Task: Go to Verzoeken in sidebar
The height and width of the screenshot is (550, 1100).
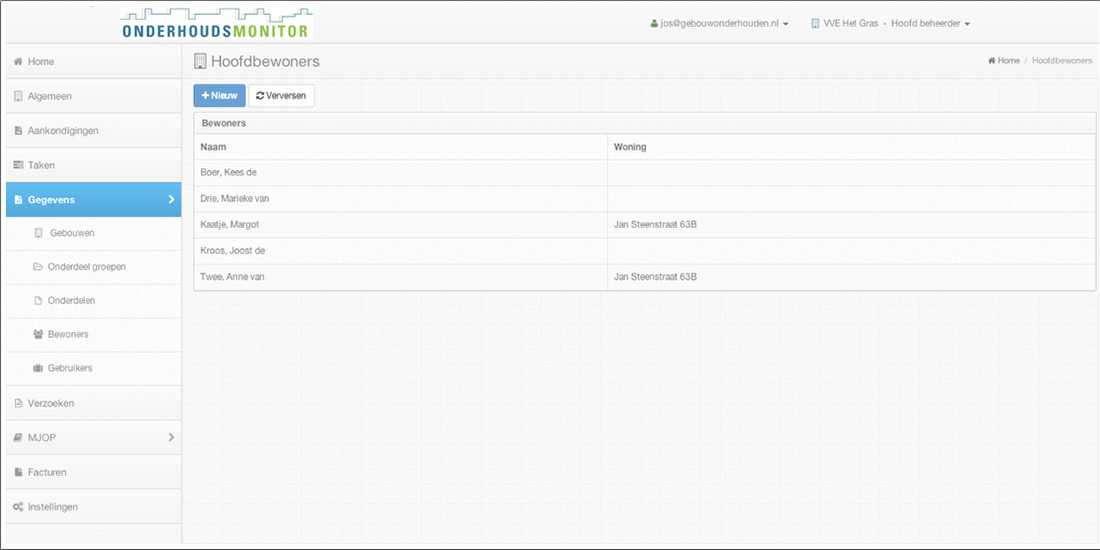Action: (51, 403)
